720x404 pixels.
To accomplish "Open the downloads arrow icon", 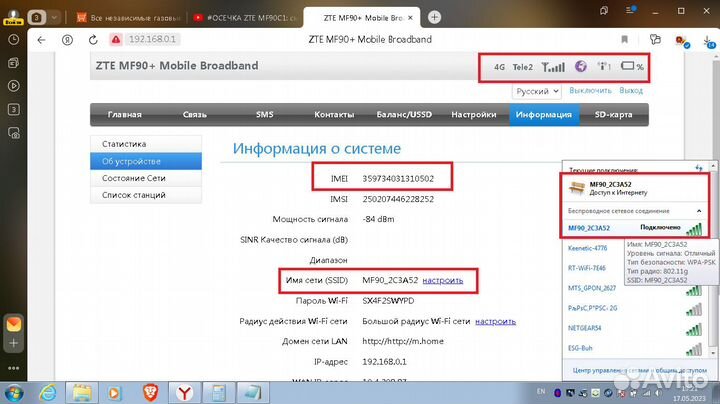I will click(x=709, y=41).
